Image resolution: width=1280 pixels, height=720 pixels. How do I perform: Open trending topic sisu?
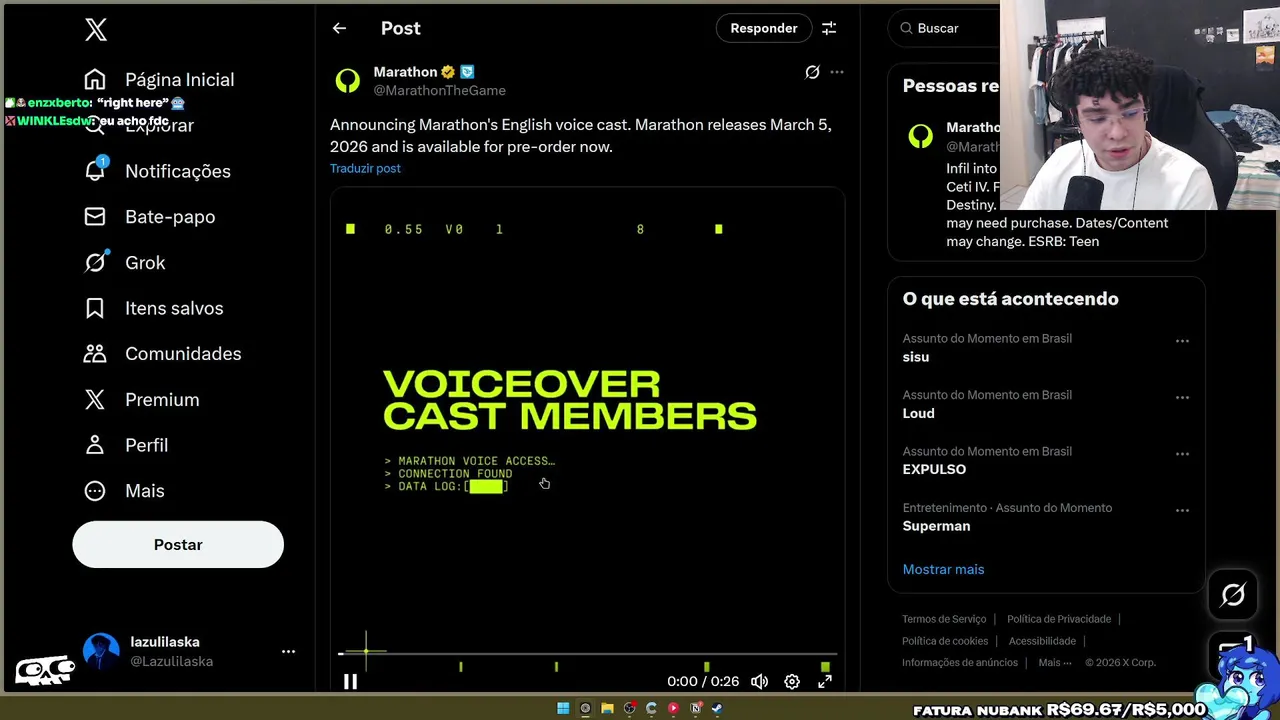tap(916, 357)
